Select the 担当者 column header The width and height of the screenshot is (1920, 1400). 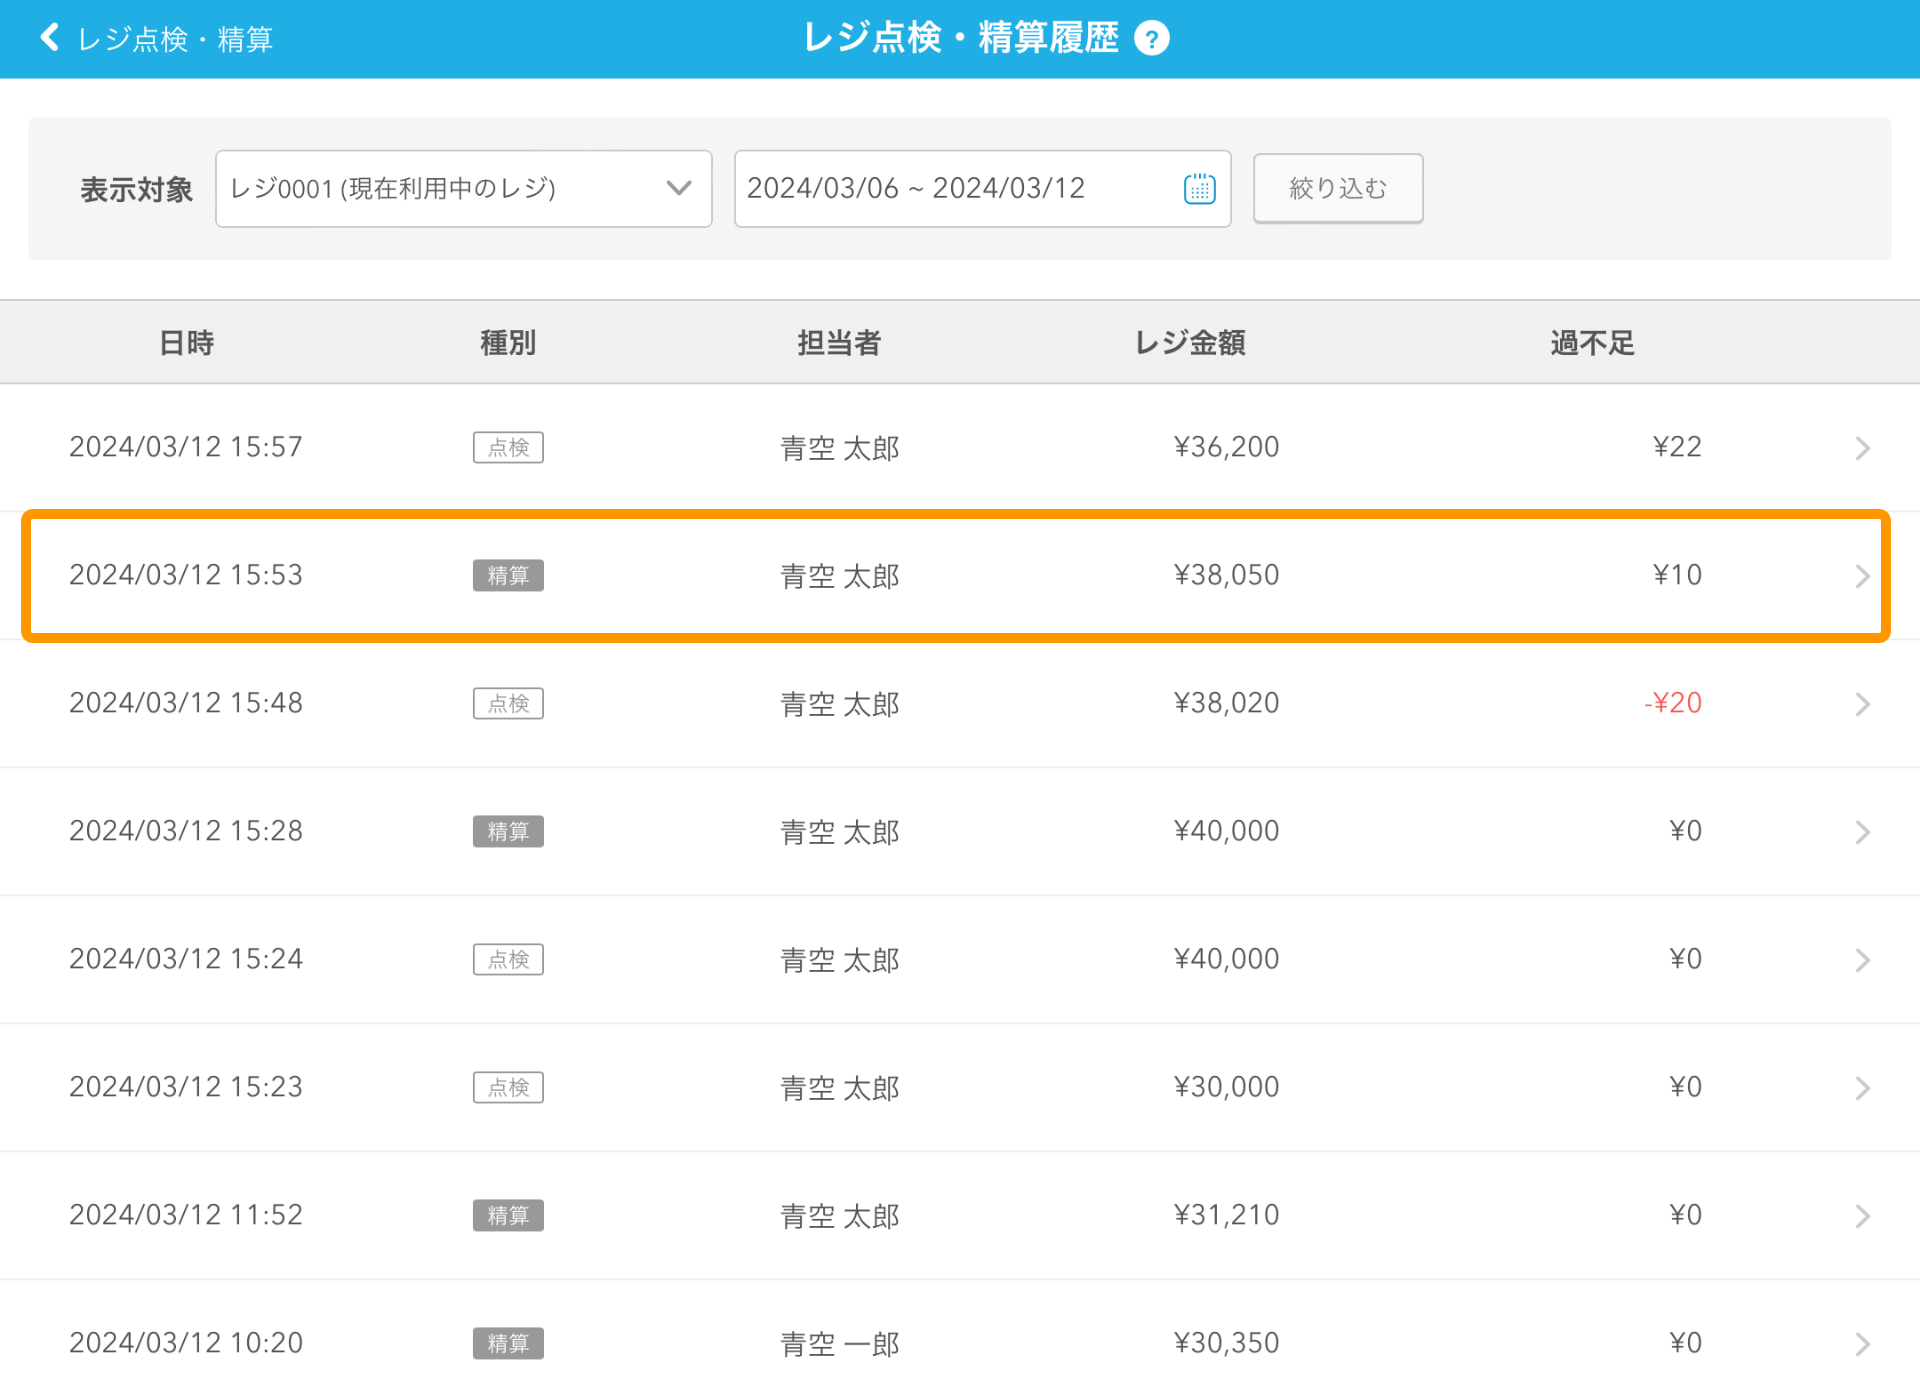(839, 343)
